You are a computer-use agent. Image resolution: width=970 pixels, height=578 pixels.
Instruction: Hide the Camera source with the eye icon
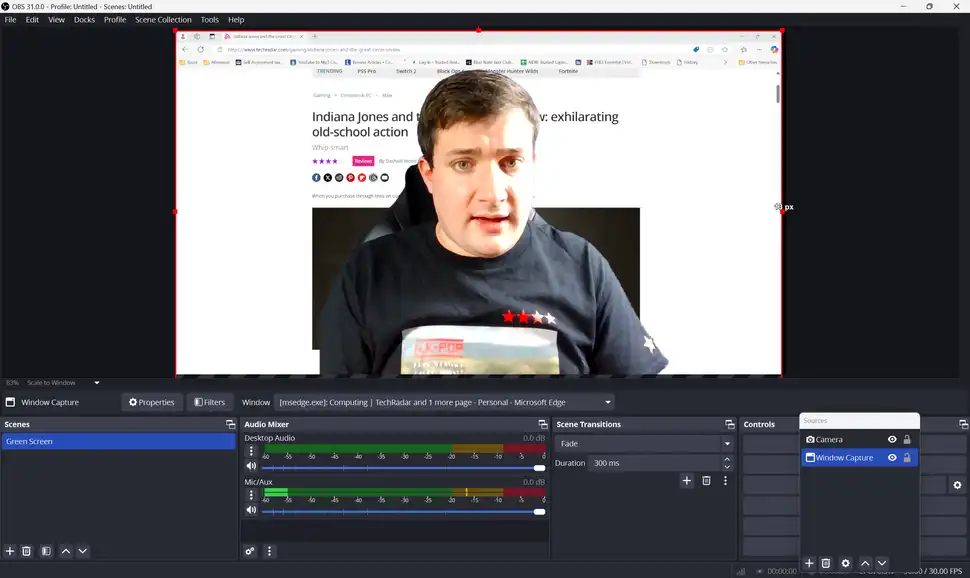[892, 439]
